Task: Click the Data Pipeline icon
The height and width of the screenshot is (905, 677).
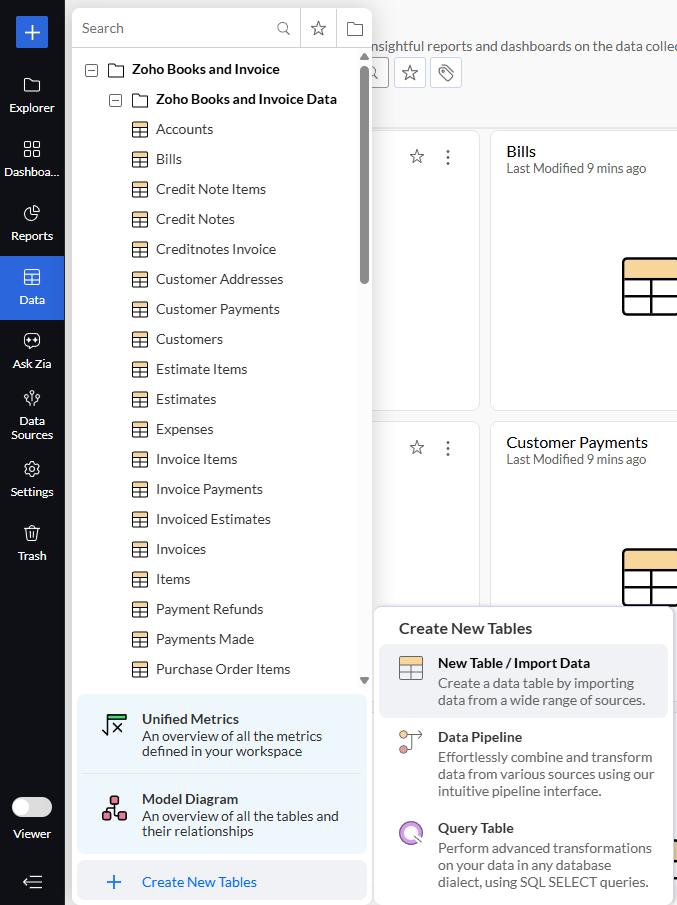Action: tap(410, 742)
